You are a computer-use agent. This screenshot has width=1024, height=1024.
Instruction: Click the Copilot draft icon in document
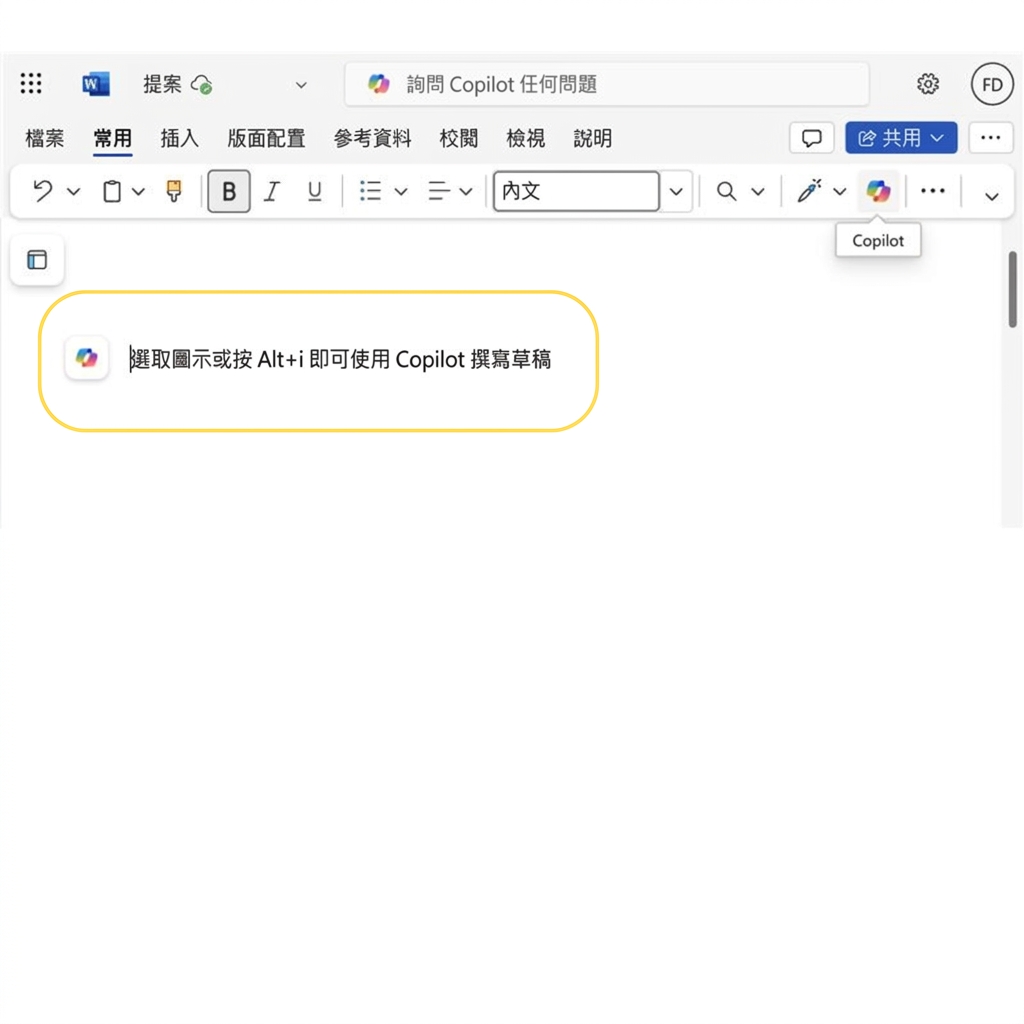[x=87, y=357]
